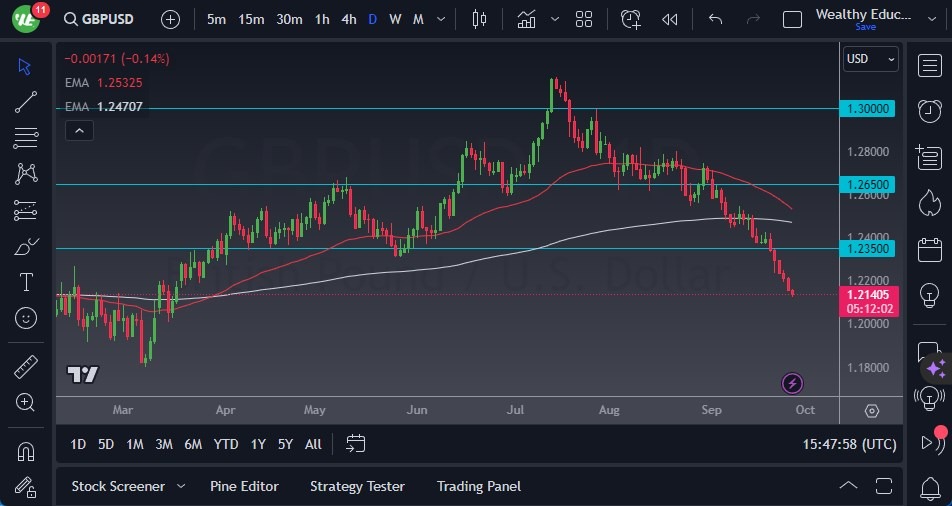Open the emoji icons tool
This screenshot has width=952, height=506.
click(26, 318)
